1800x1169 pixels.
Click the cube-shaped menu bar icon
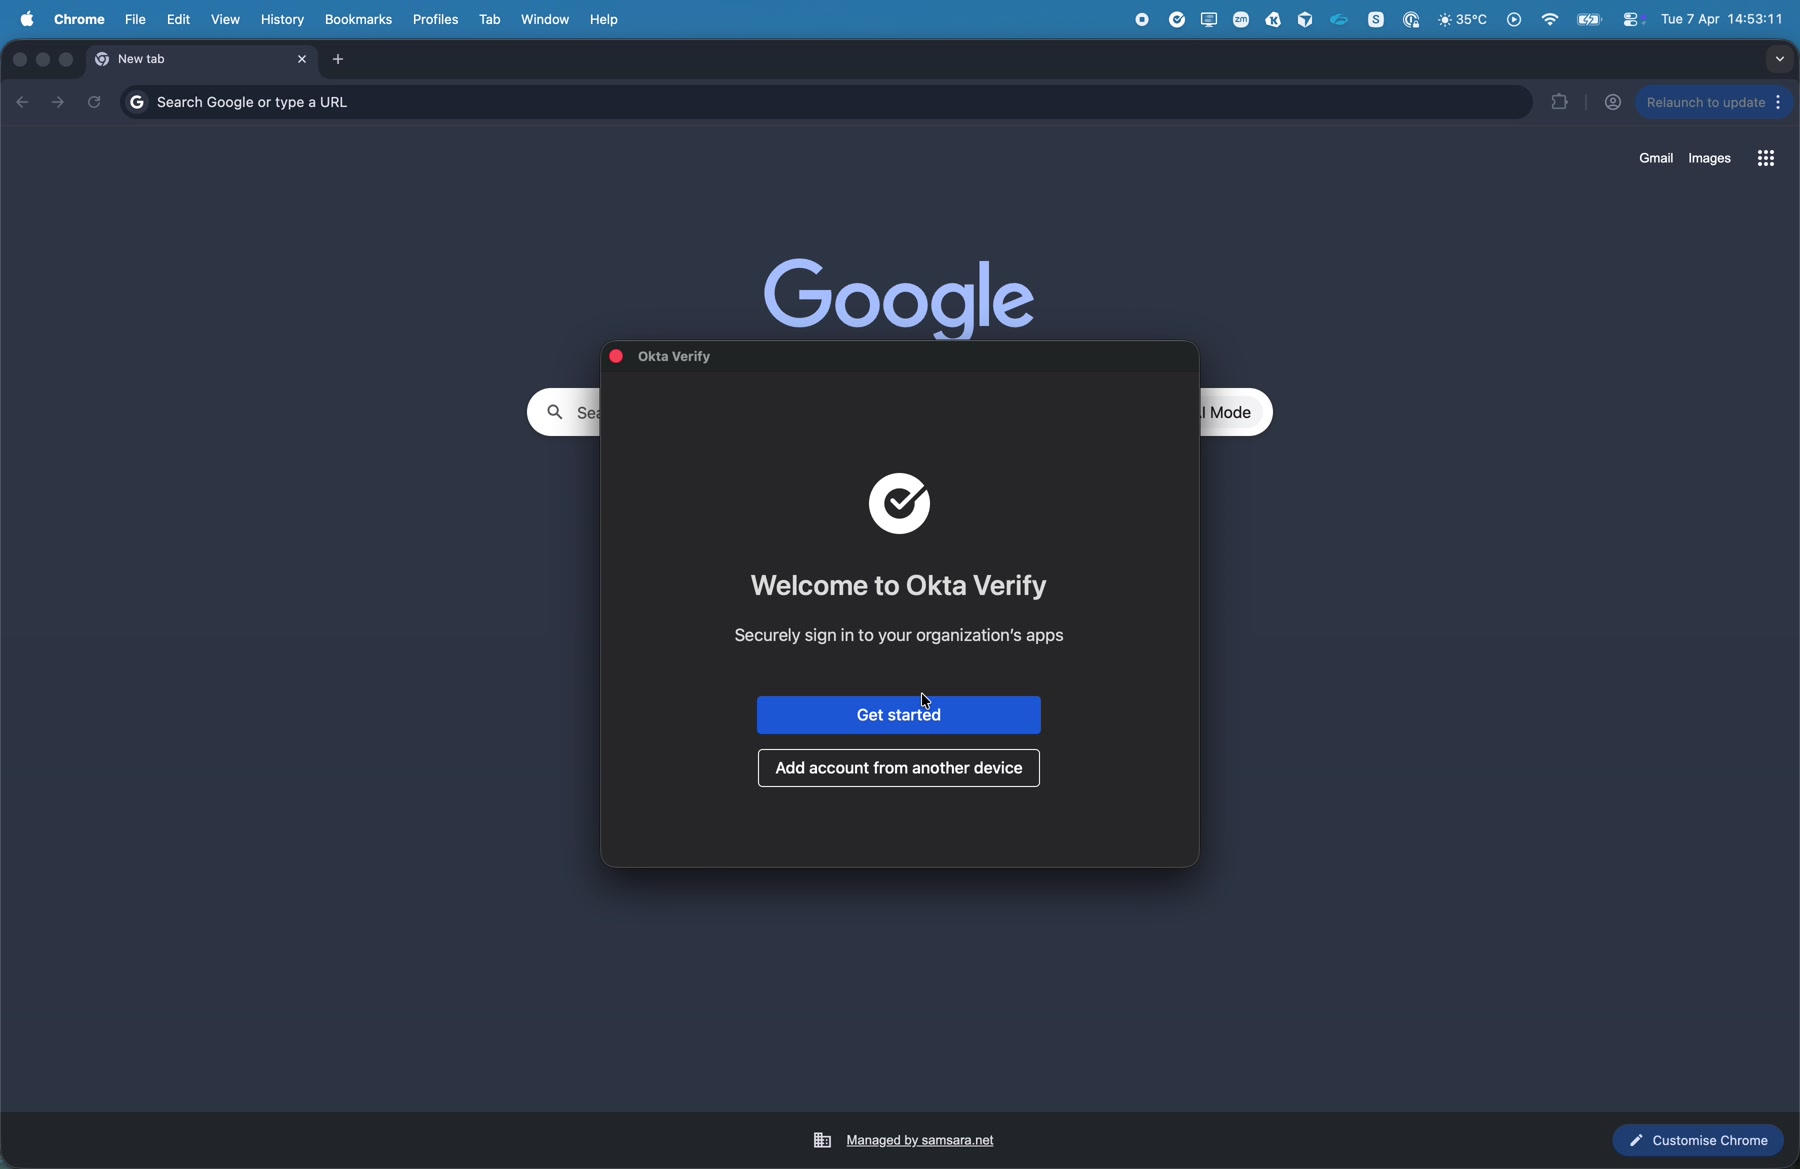pyautogui.click(x=1305, y=19)
